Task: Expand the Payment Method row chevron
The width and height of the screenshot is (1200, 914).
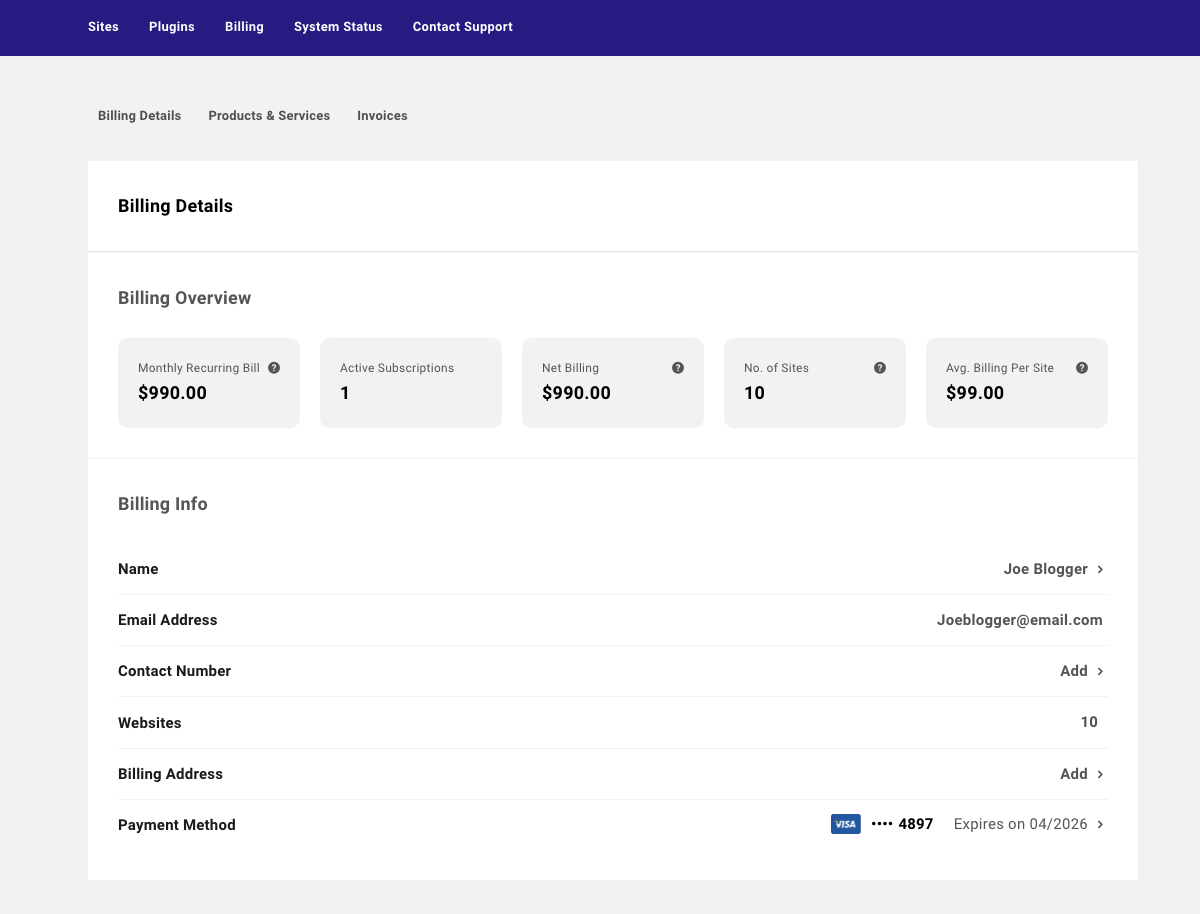Action: pos(1100,824)
